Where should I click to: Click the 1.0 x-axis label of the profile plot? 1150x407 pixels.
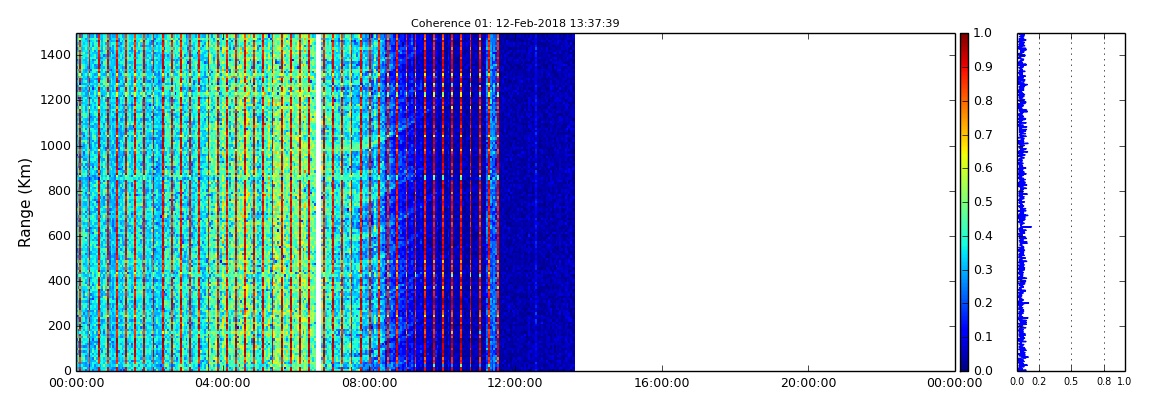1124,381
